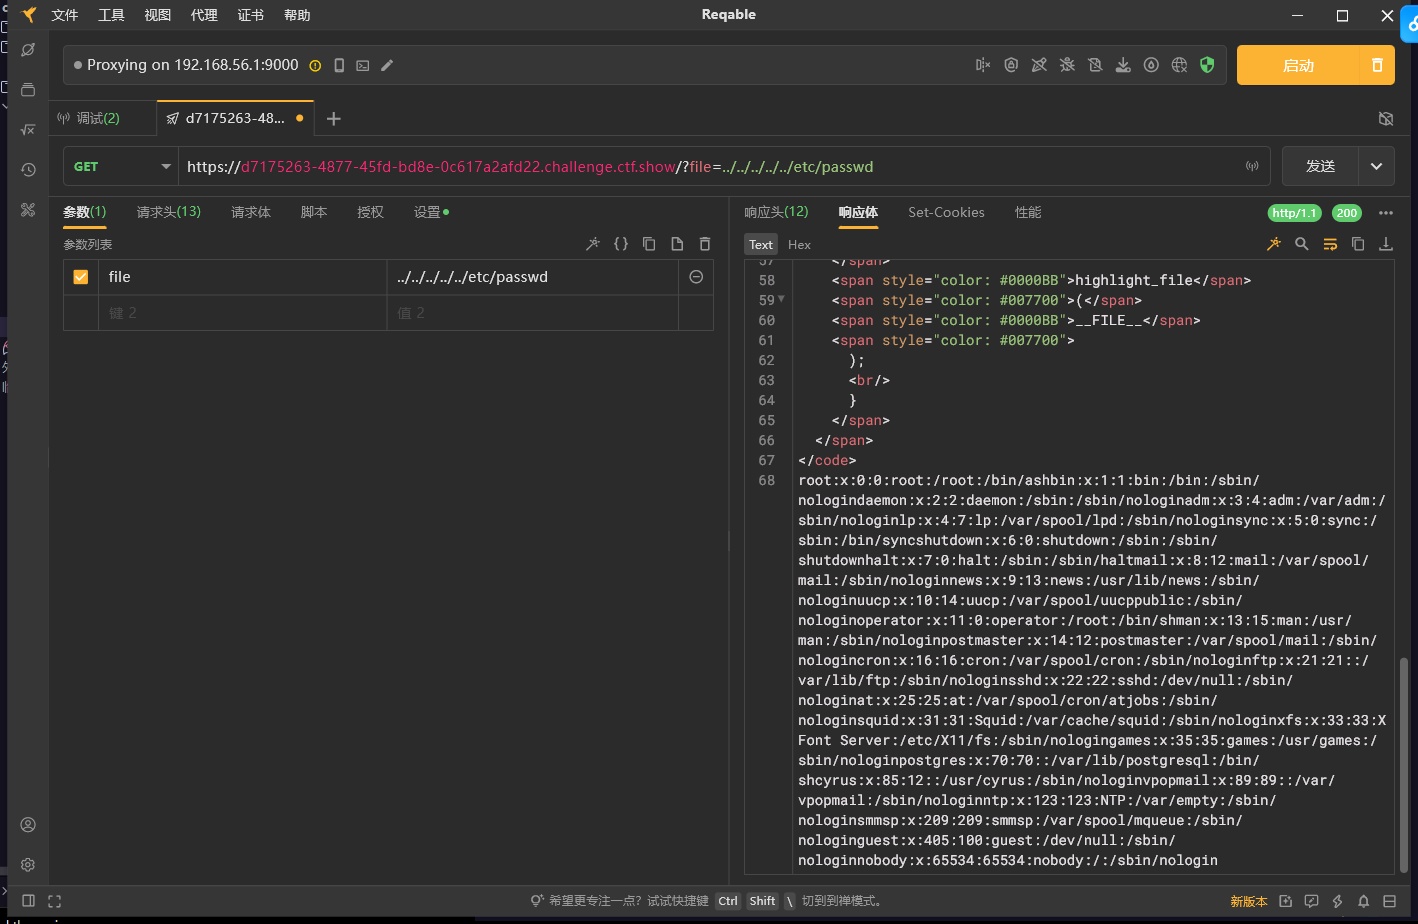Toggle the crossed-out mirror/map file icon
Screen dimensions: 1418x924
coord(1095,65)
